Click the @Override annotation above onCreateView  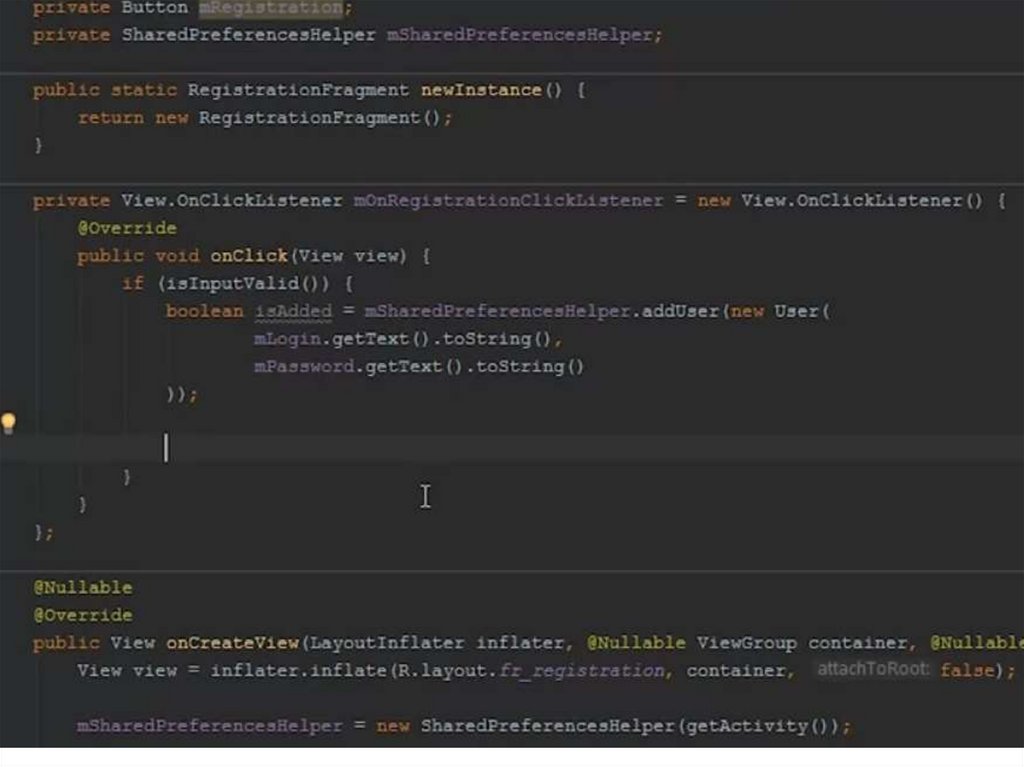pos(83,615)
